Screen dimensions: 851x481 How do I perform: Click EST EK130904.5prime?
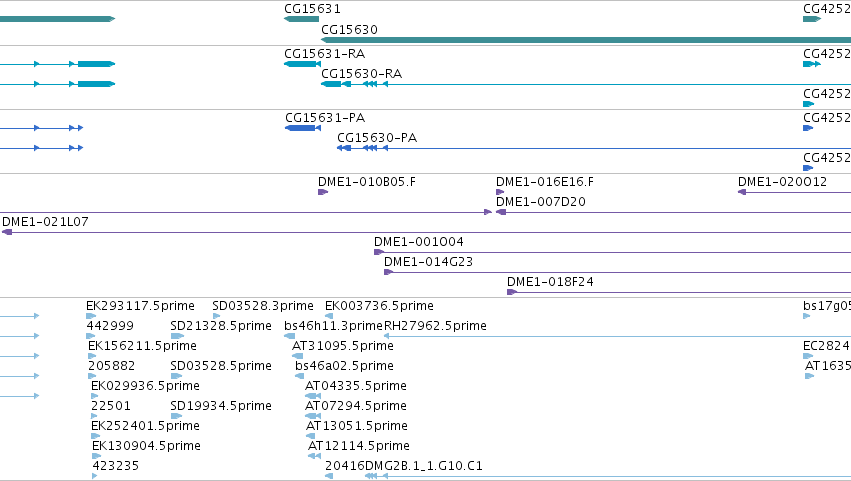point(146,447)
